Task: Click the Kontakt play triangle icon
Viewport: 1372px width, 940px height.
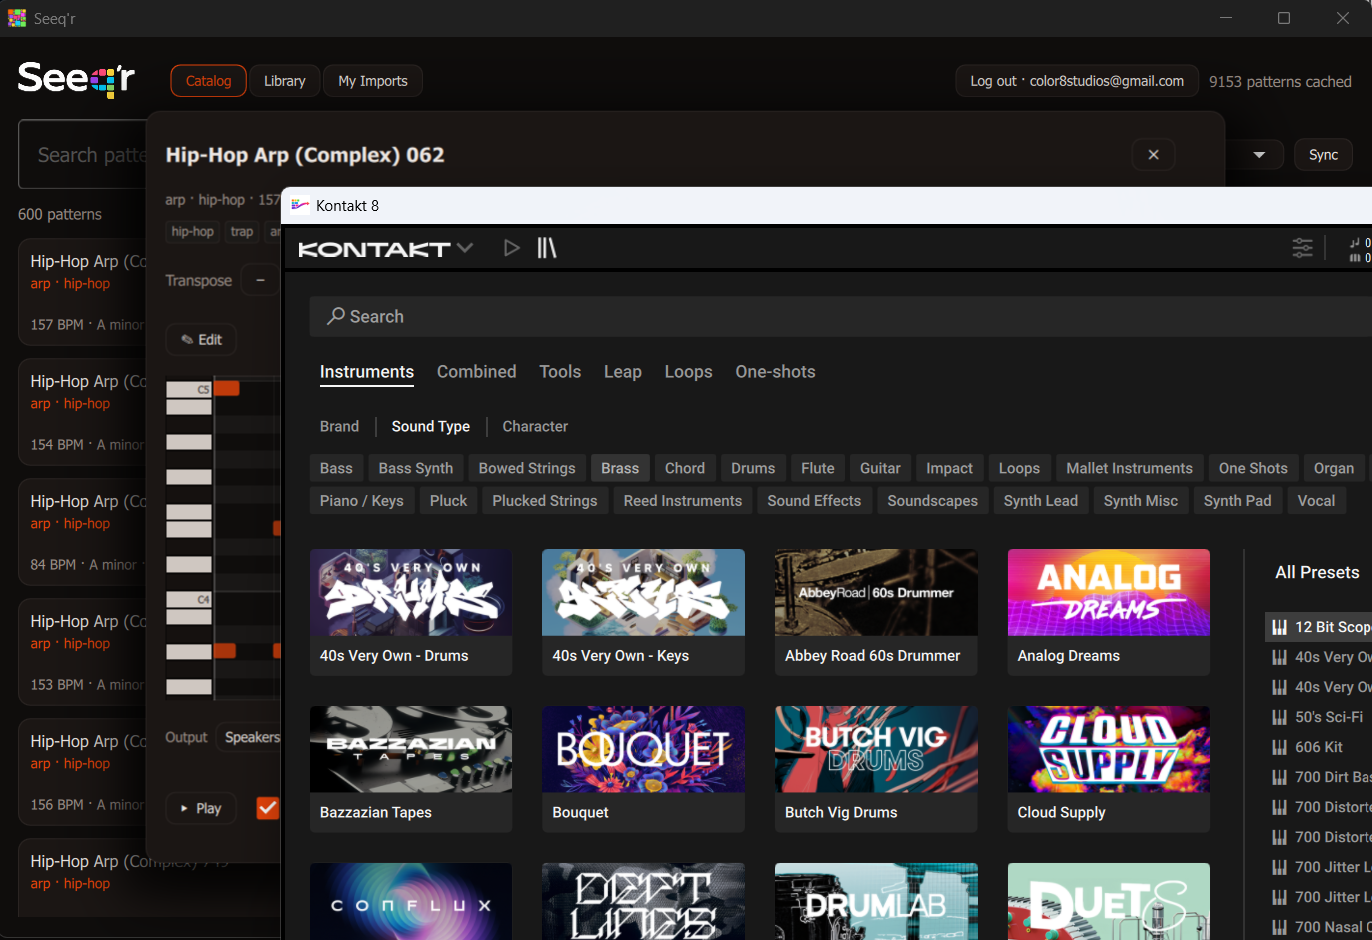Action: pyautogui.click(x=512, y=248)
